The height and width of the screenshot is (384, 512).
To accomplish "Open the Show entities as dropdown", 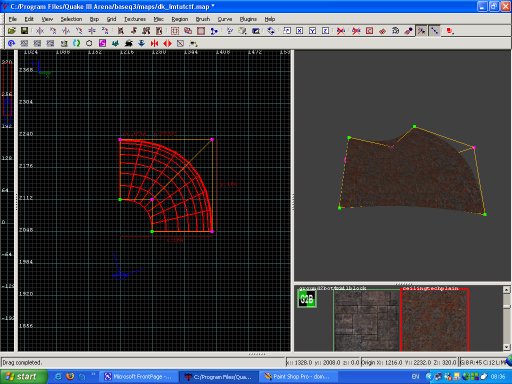I will [x=450, y=31].
